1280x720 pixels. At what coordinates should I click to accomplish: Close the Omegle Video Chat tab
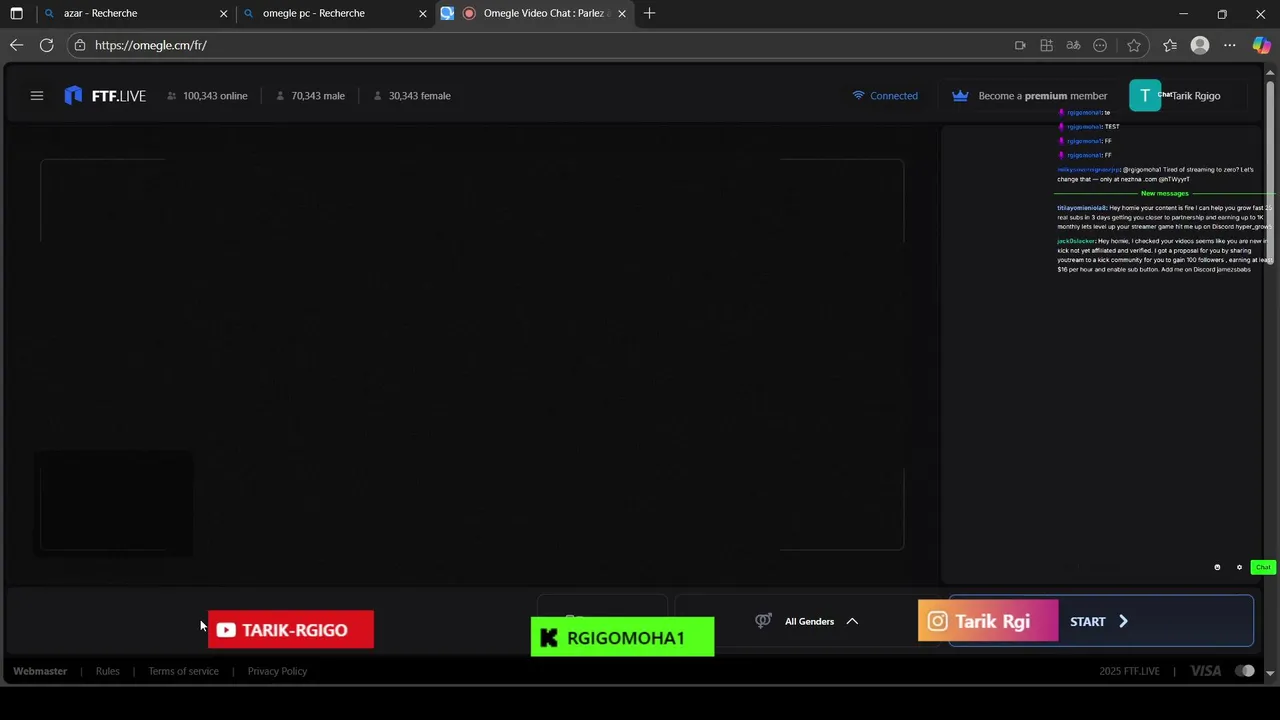pyautogui.click(x=622, y=13)
